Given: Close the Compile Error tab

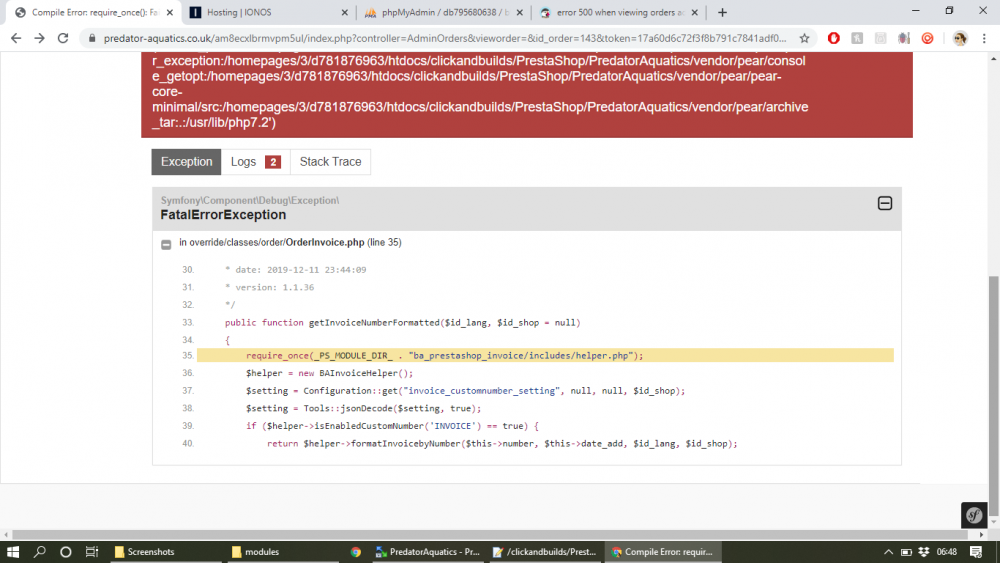Looking at the screenshot, I should point(170,12).
